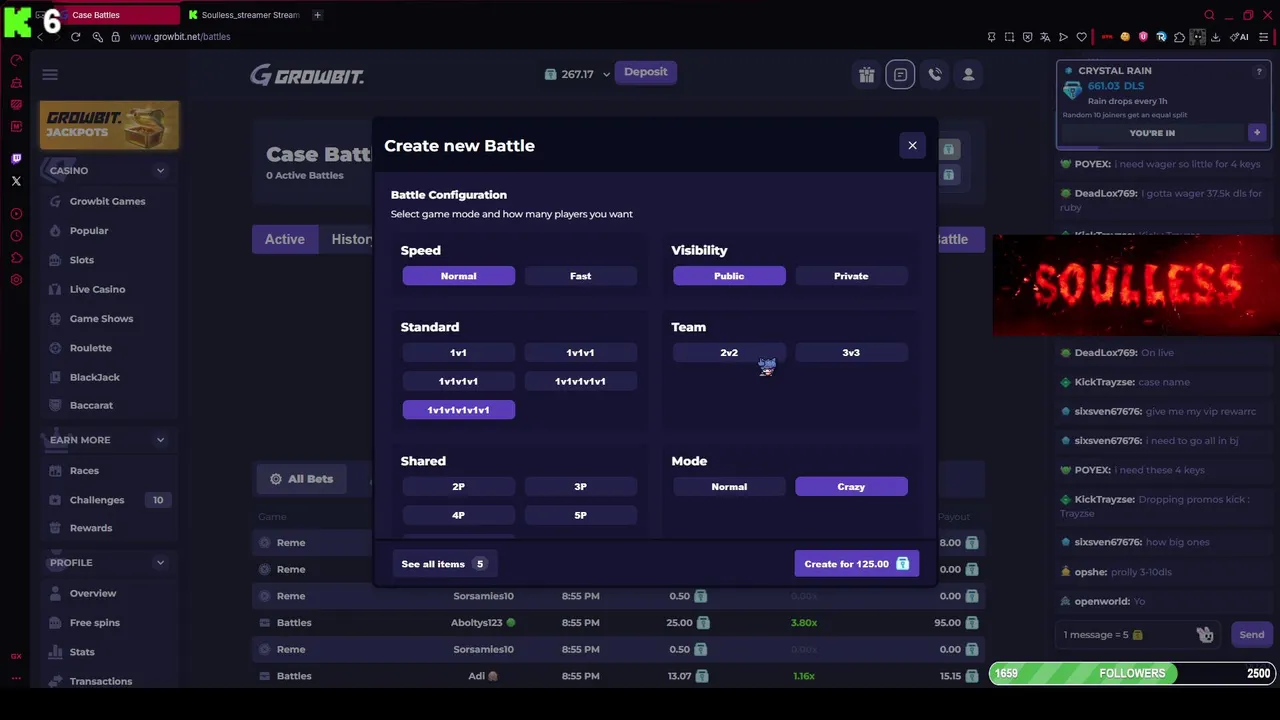1280x720 pixels.
Task: Open Popular in sidebar
Action: (89, 230)
